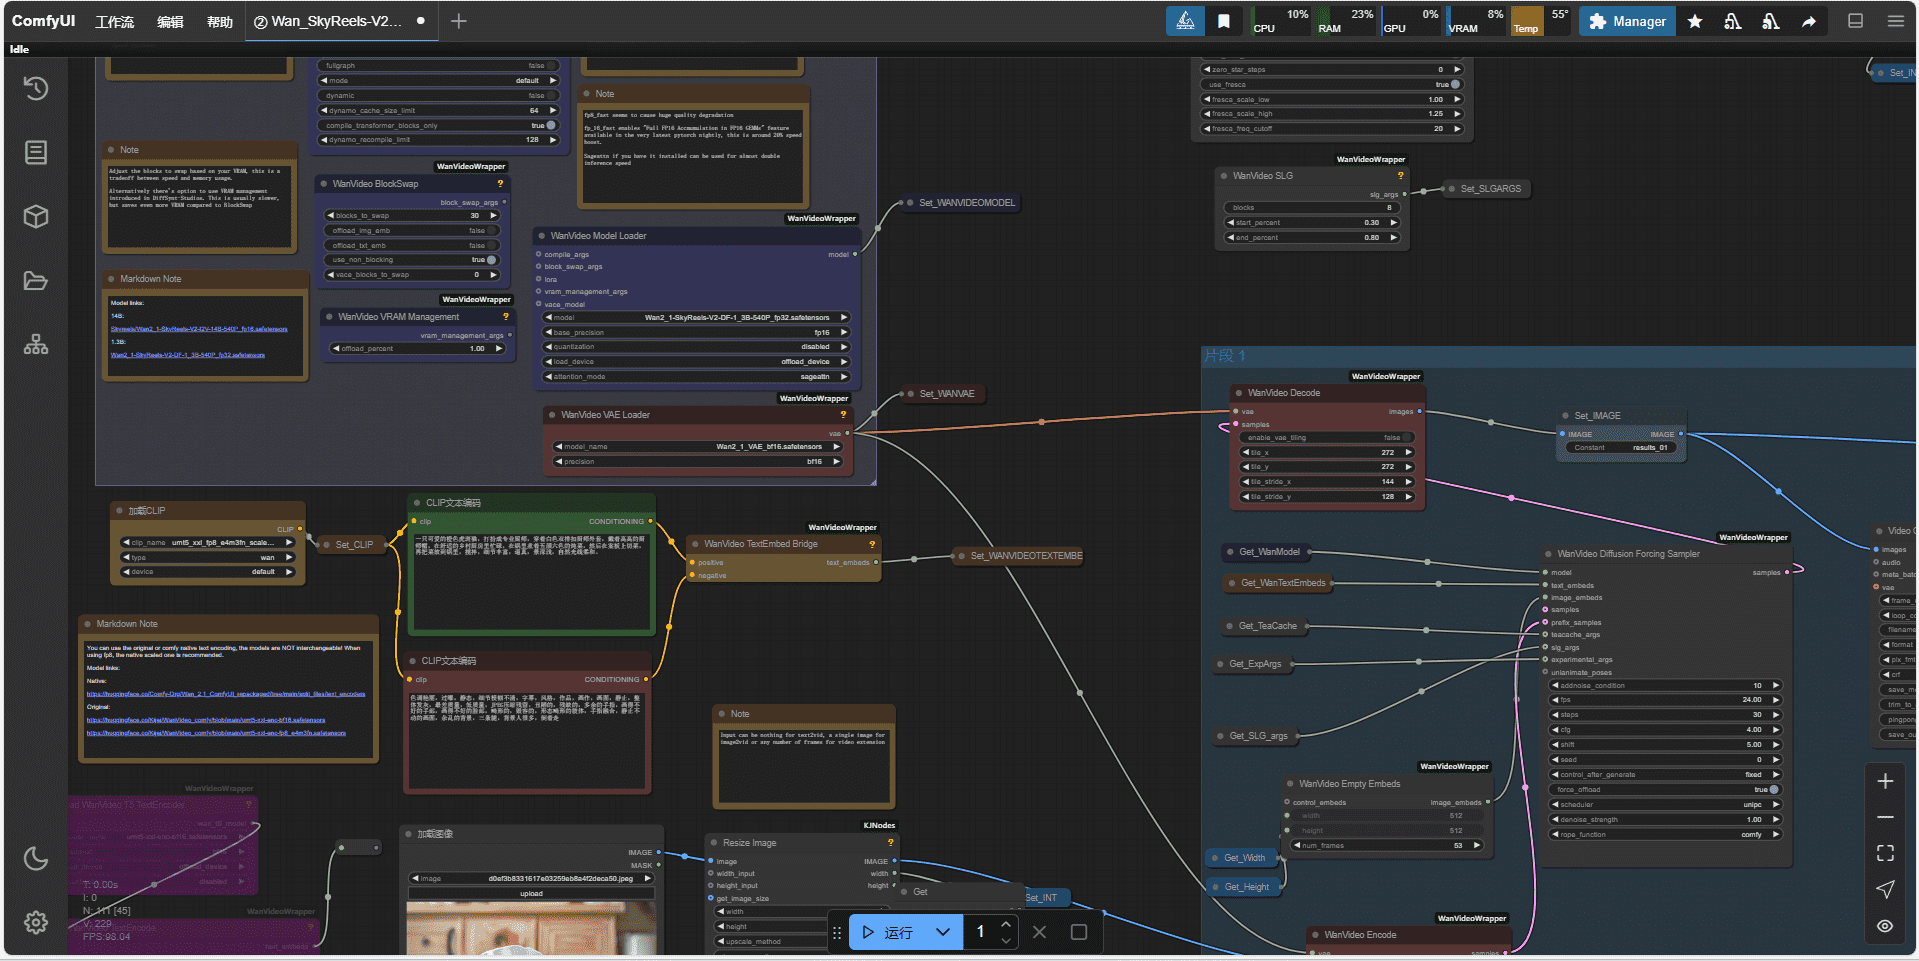Viewport: 1919px width, 961px height.
Task: Open settings gear in sidebar
Action: click(36, 922)
